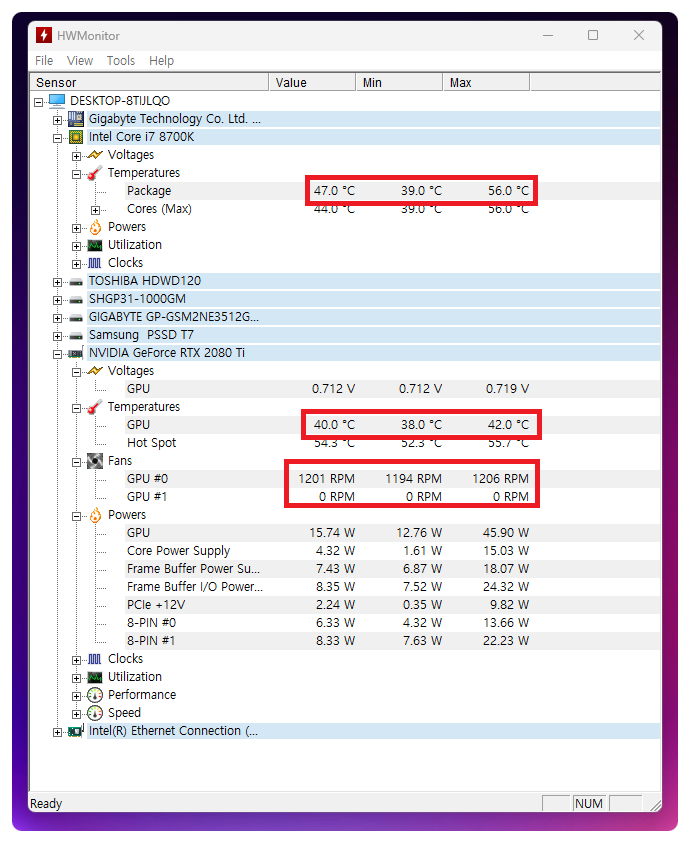Expand the TOSHIBA HDWD120 node
The height and width of the screenshot is (843, 690).
coord(58,282)
